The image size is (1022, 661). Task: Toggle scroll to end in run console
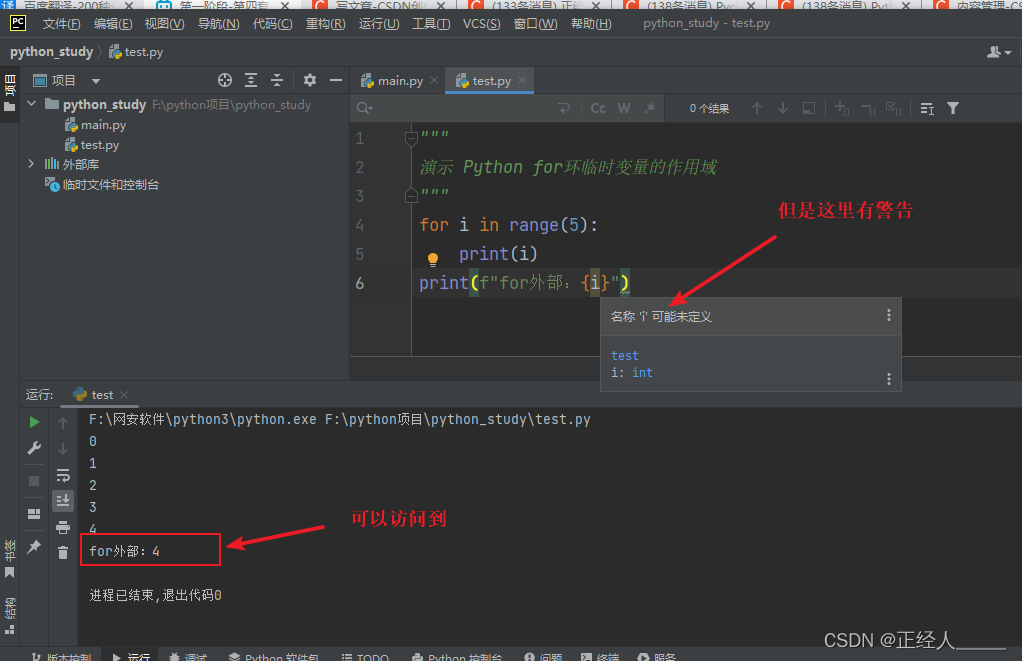[x=63, y=501]
